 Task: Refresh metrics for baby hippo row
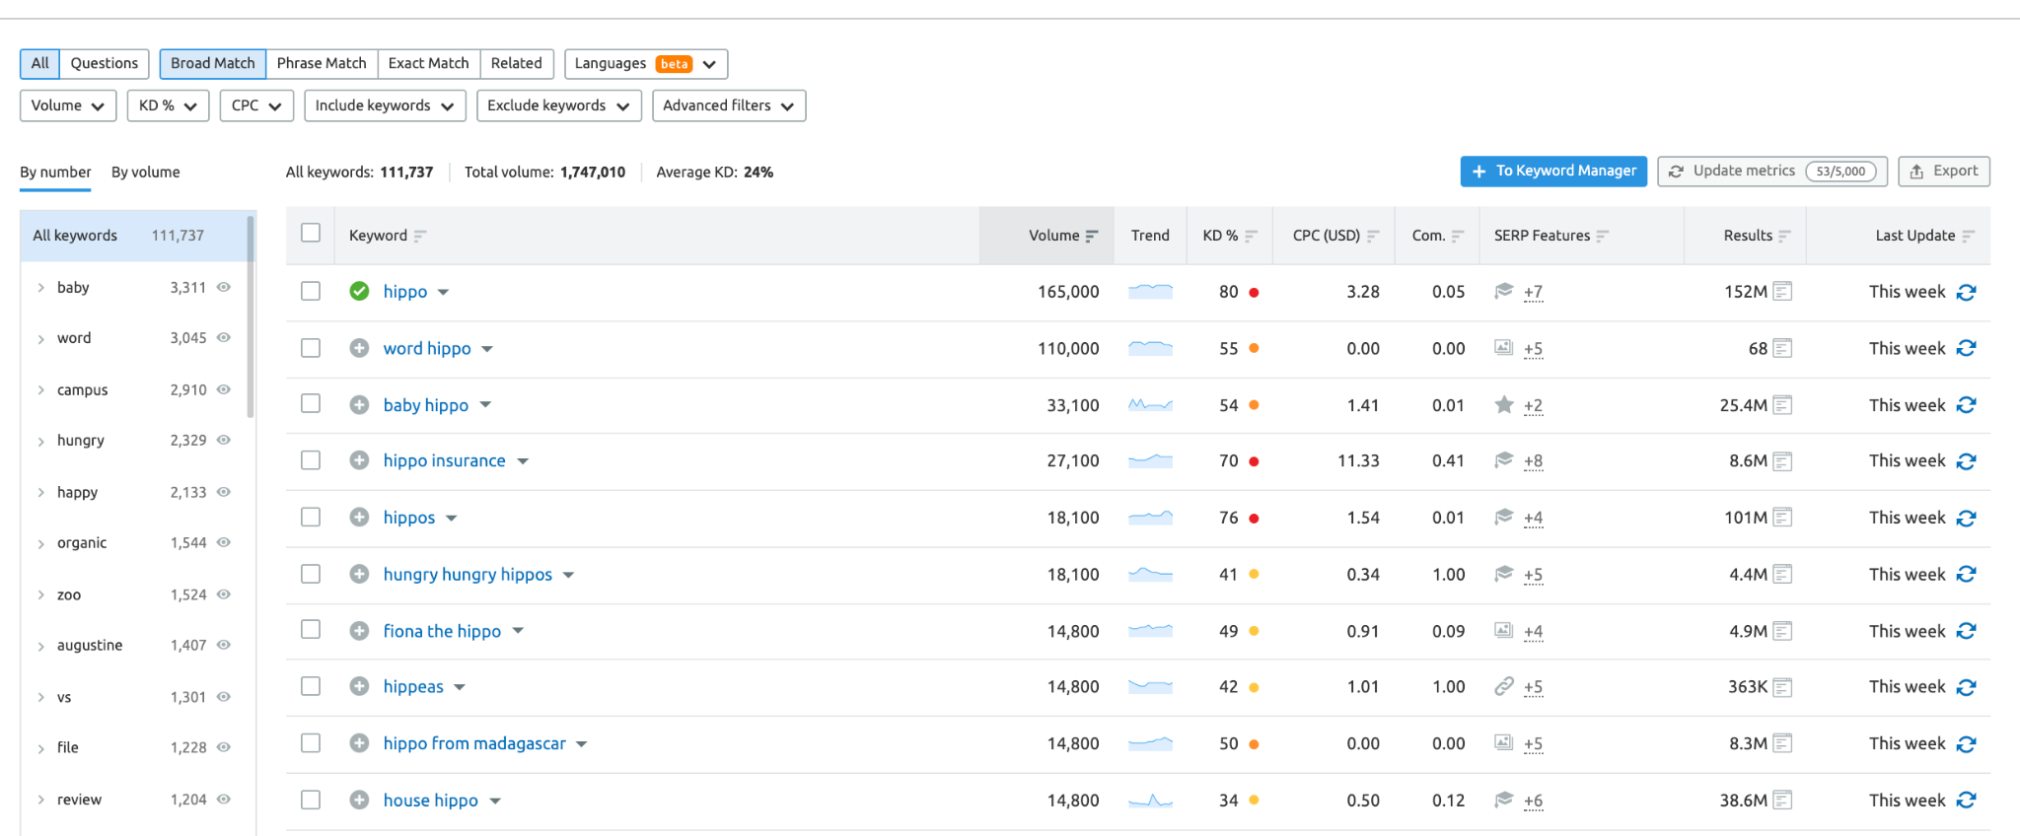pos(1966,405)
